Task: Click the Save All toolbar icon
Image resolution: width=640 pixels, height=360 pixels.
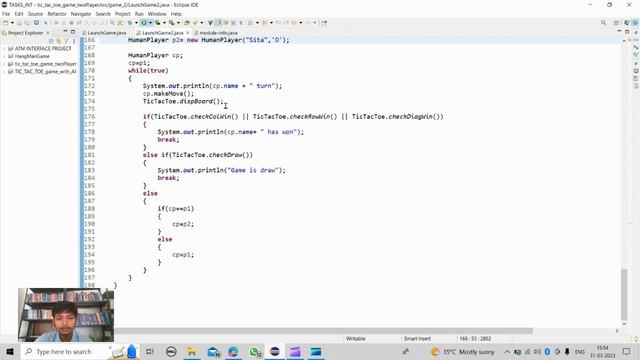Action: [27, 23]
